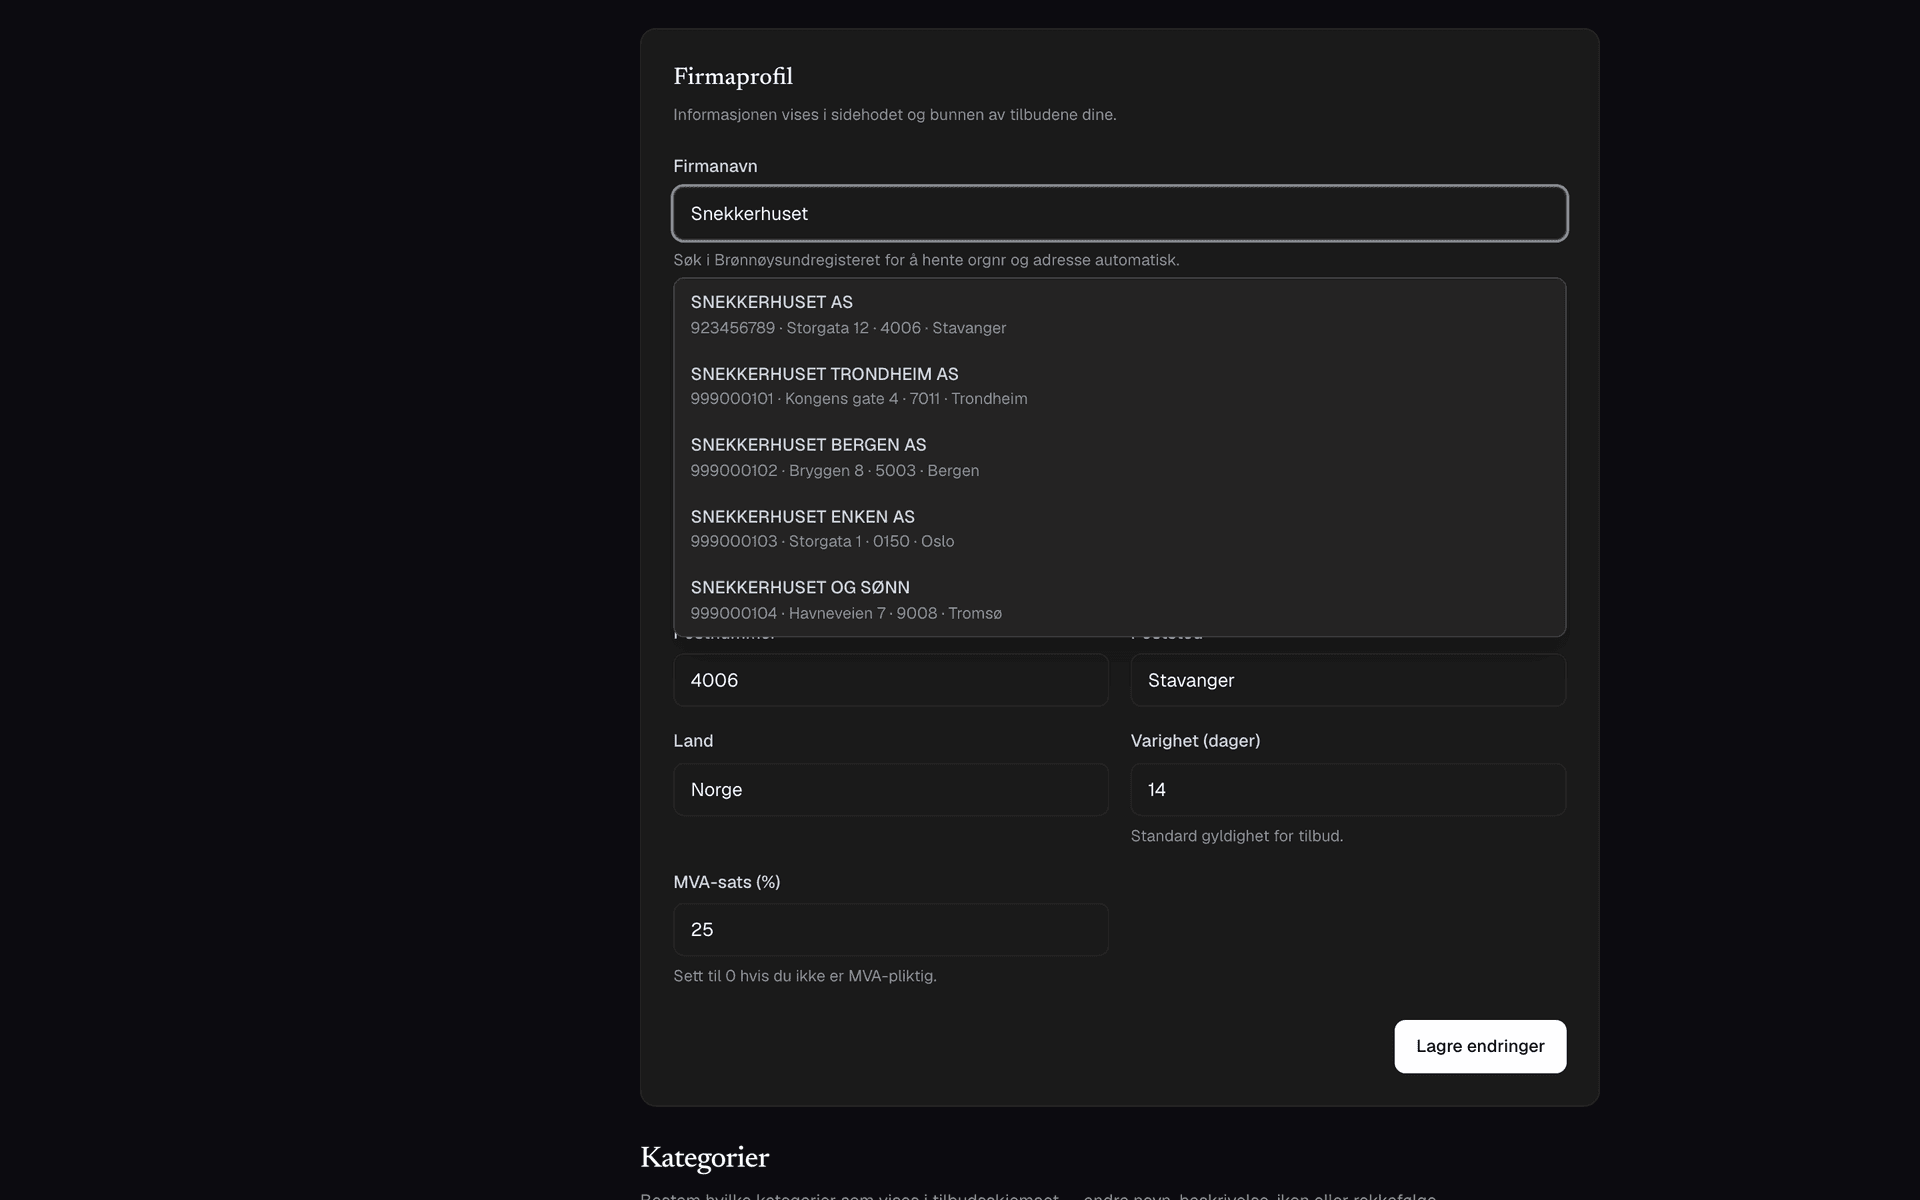Click the Firmanavn label
1920x1200 pixels.
click(x=715, y=166)
